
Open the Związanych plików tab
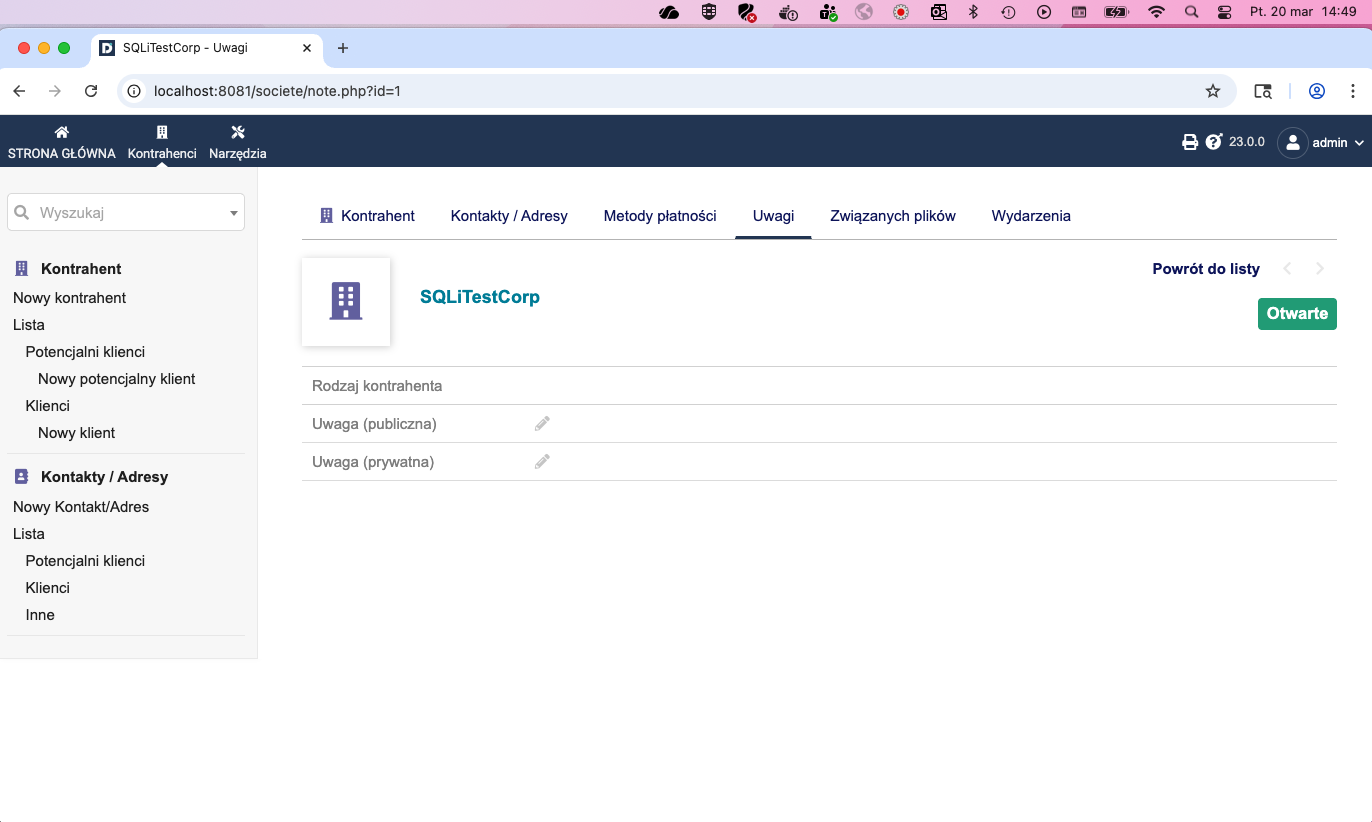tap(893, 216)
